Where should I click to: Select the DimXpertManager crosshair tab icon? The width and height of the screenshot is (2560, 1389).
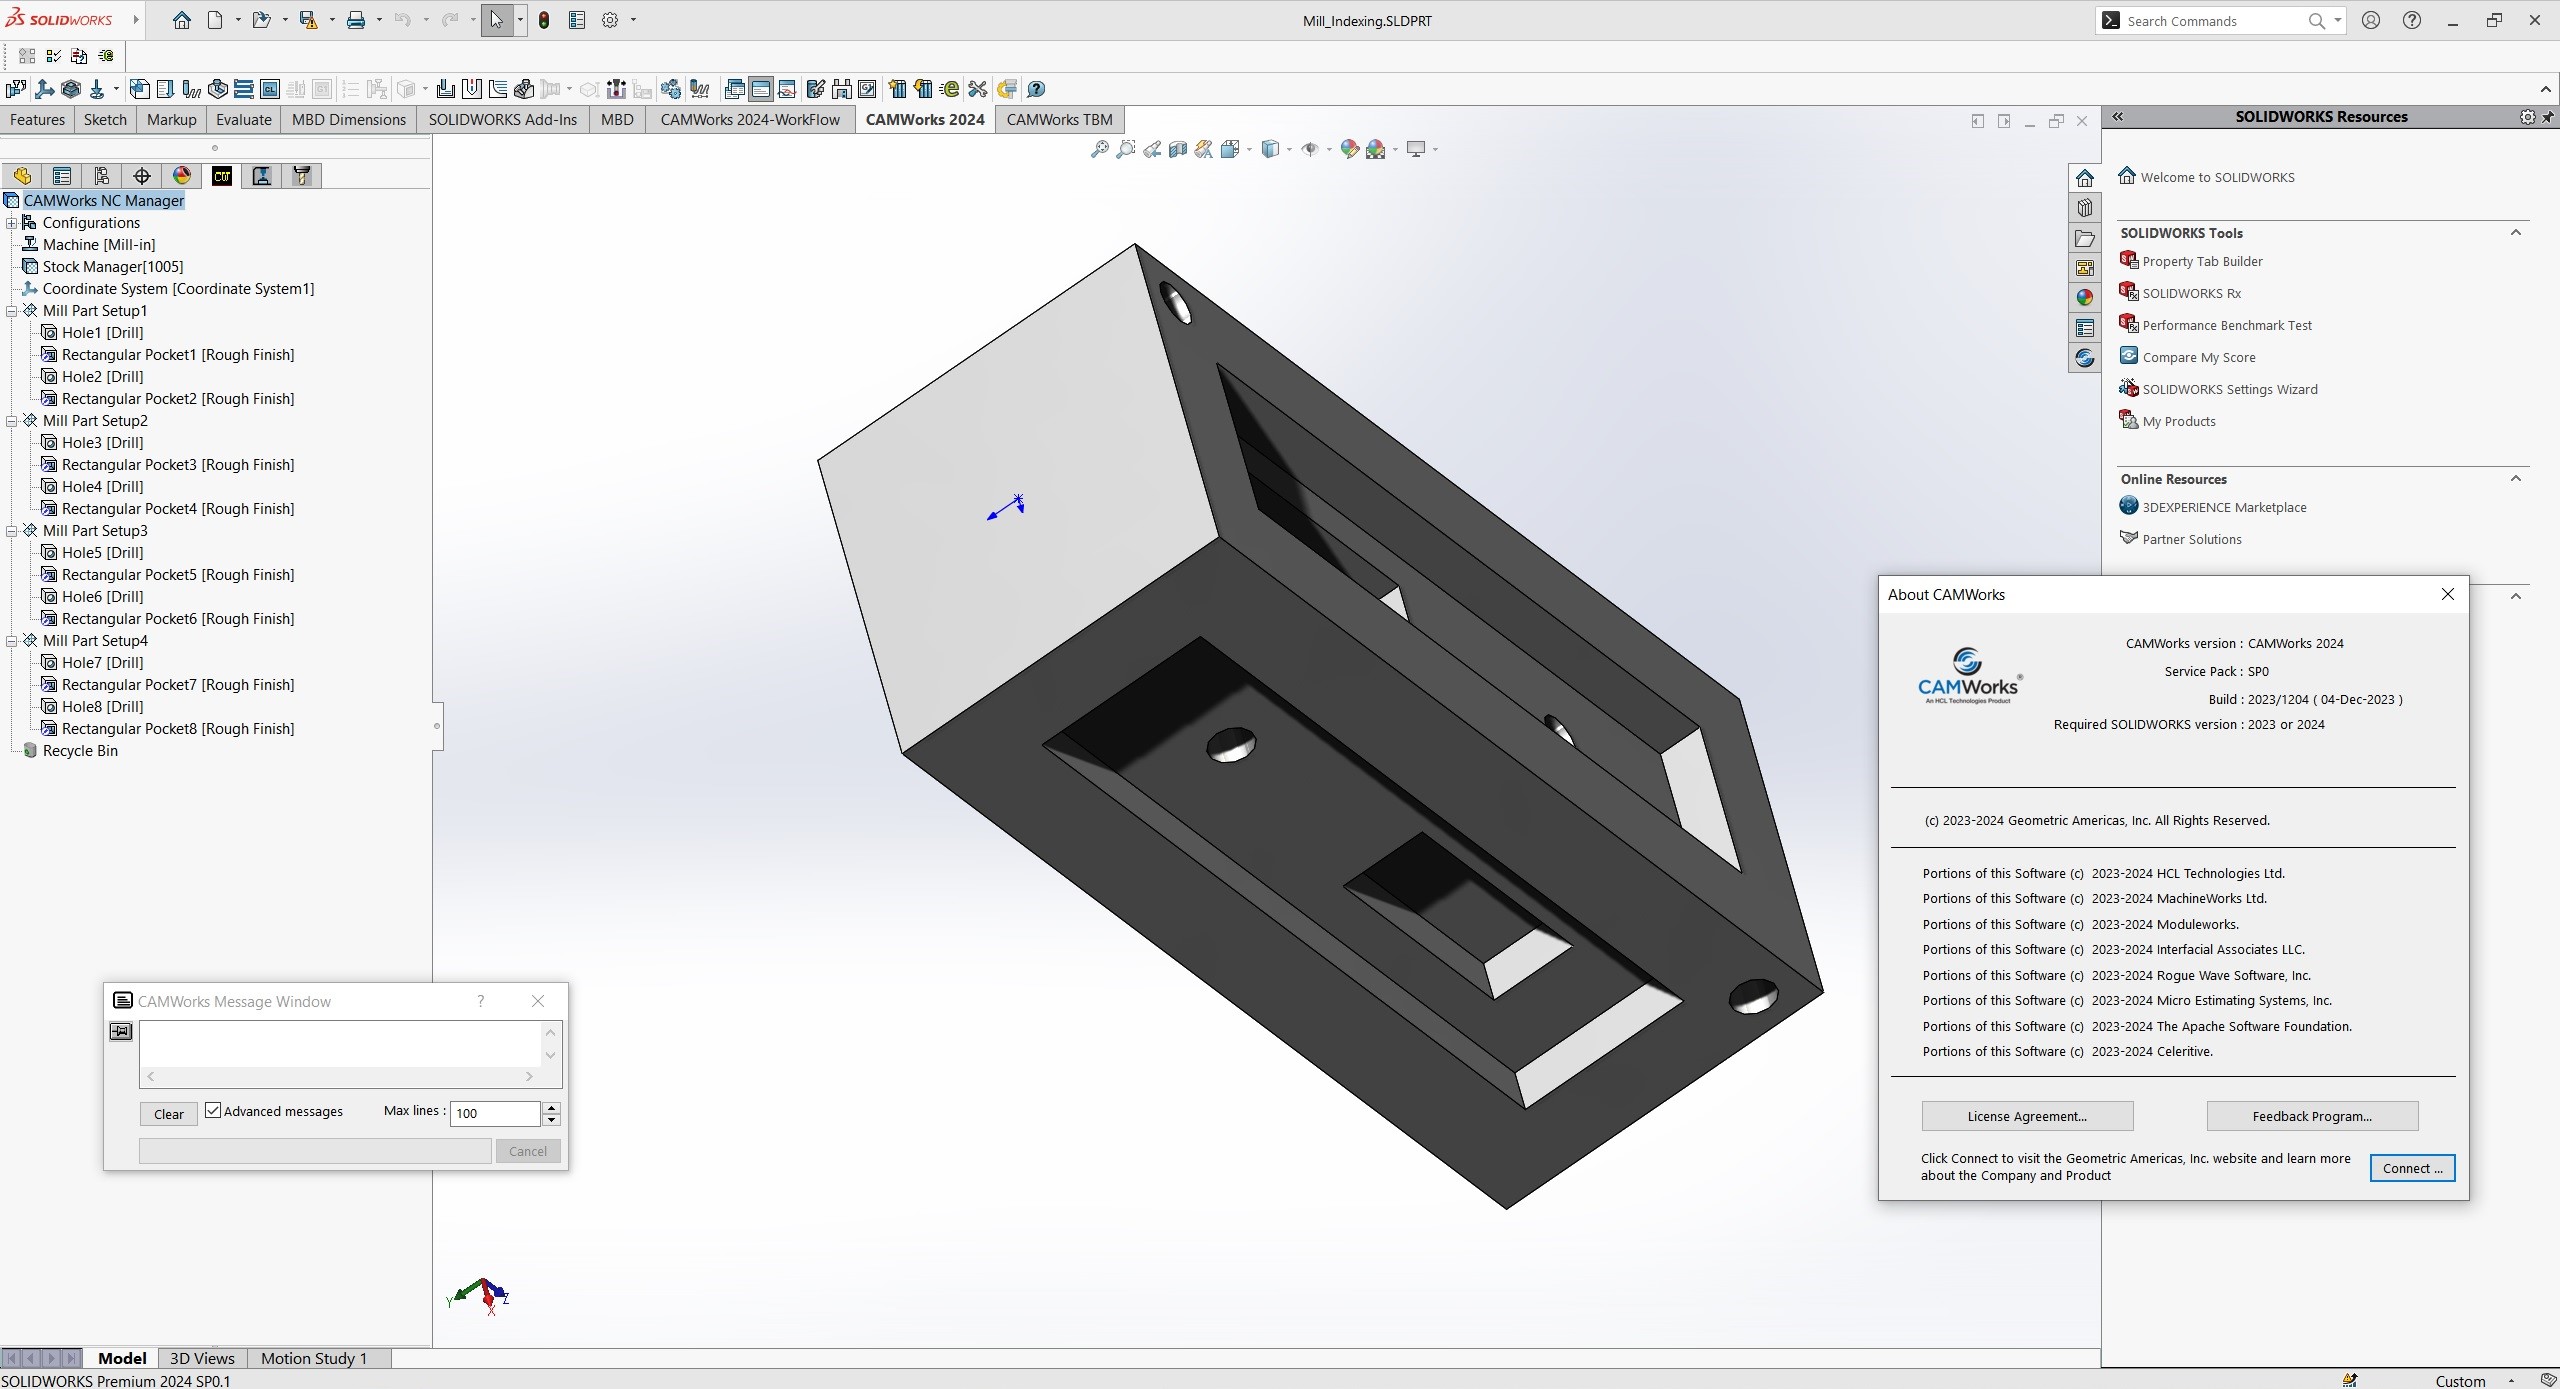pyautogui.click(x=142, y=176)
